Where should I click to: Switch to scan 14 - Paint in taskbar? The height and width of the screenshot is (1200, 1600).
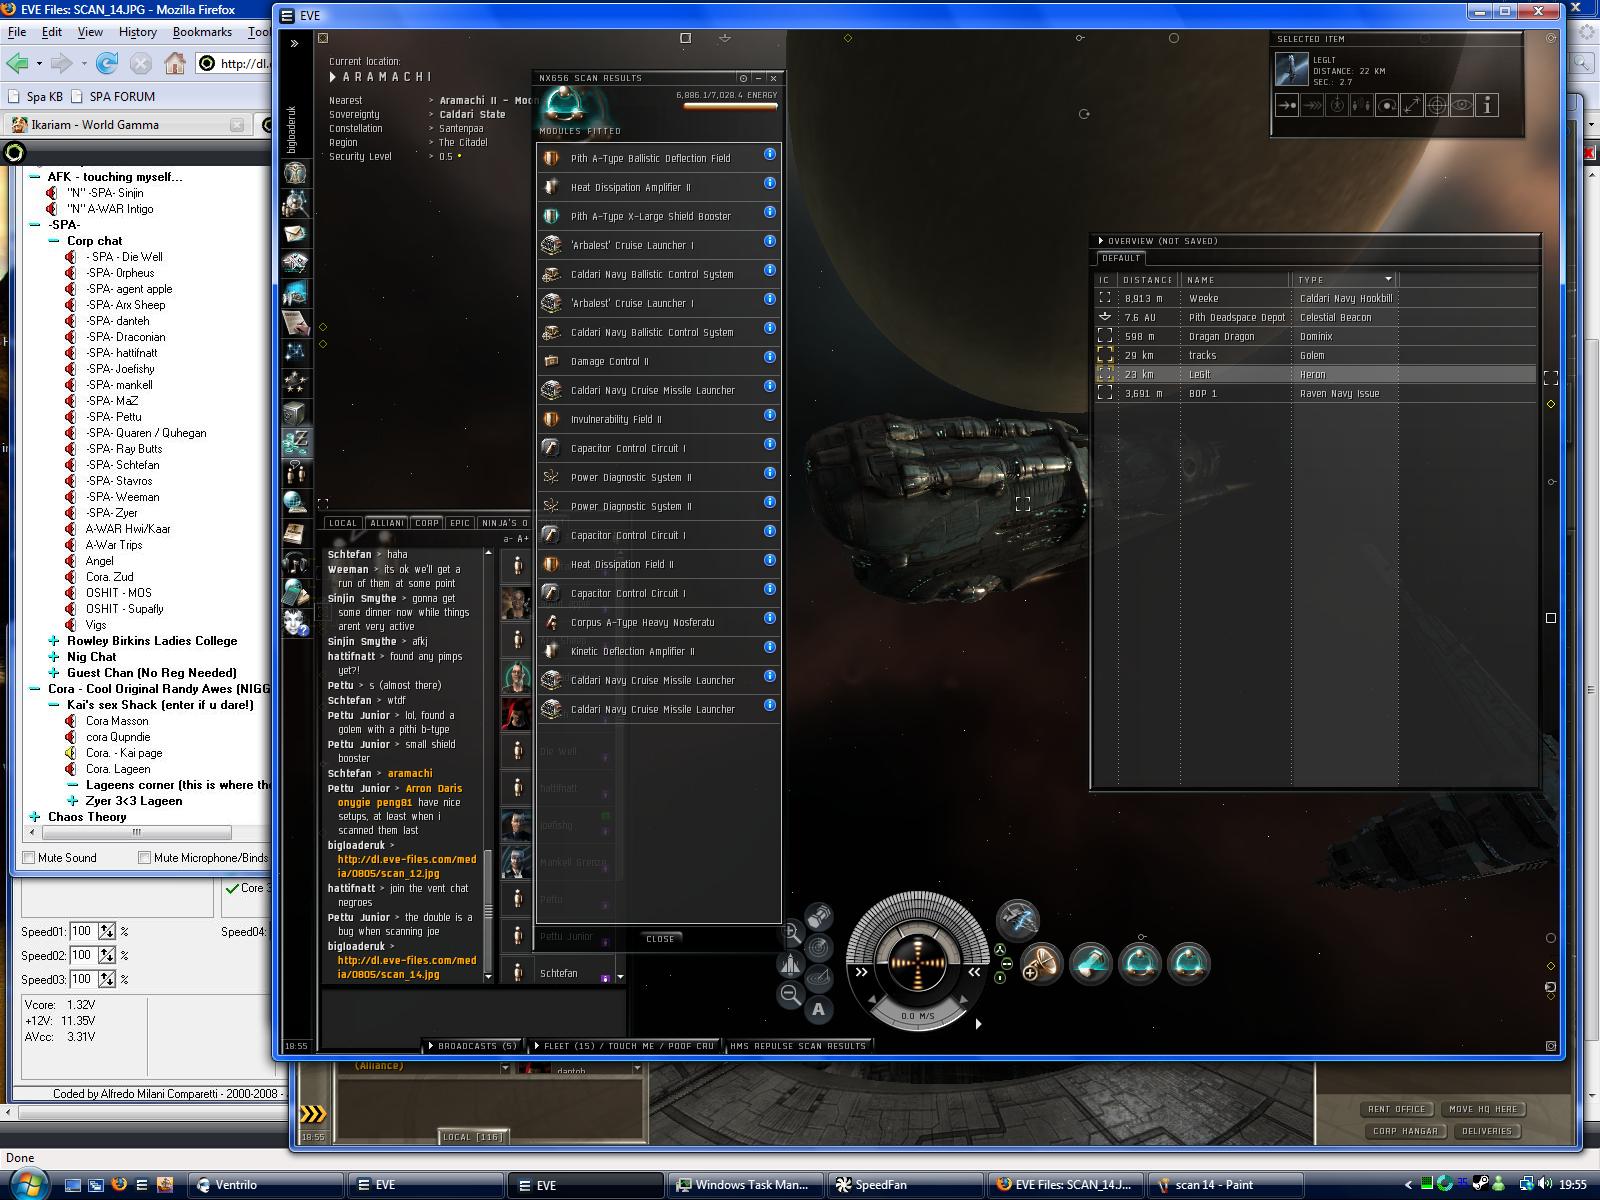point(1225,1185)
